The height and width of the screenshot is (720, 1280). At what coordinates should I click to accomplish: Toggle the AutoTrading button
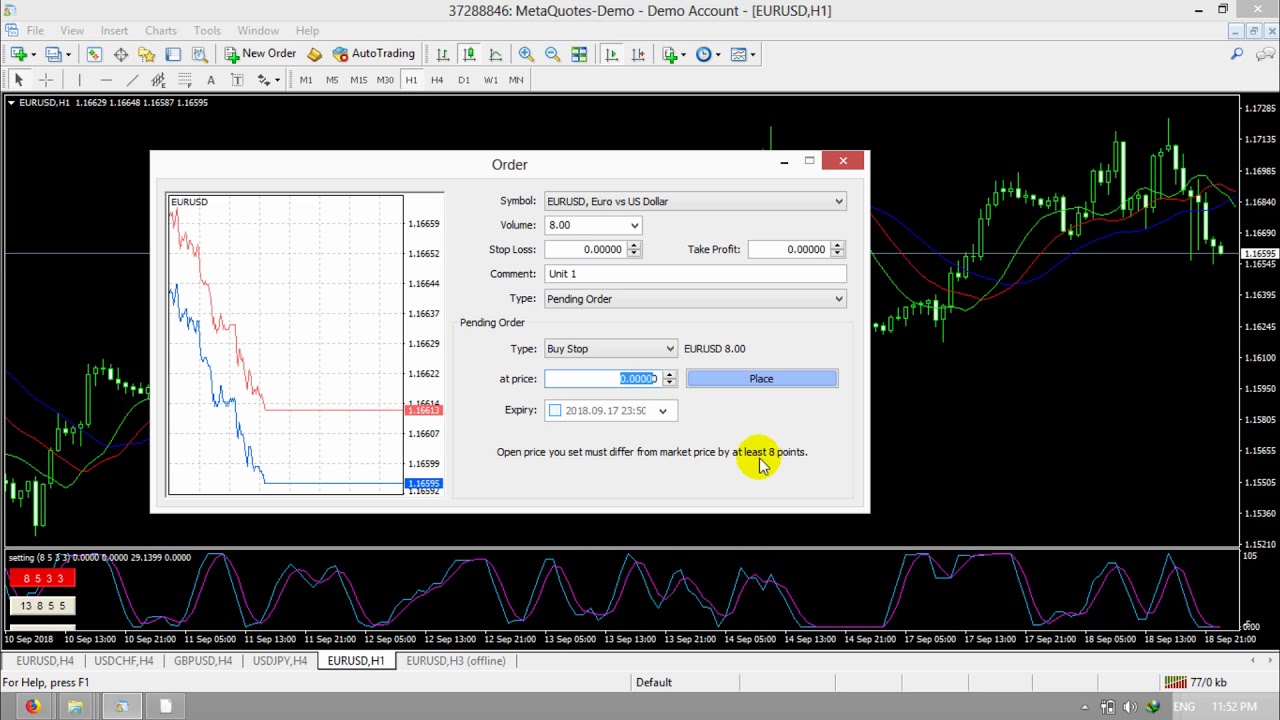(x=373, y=54)
